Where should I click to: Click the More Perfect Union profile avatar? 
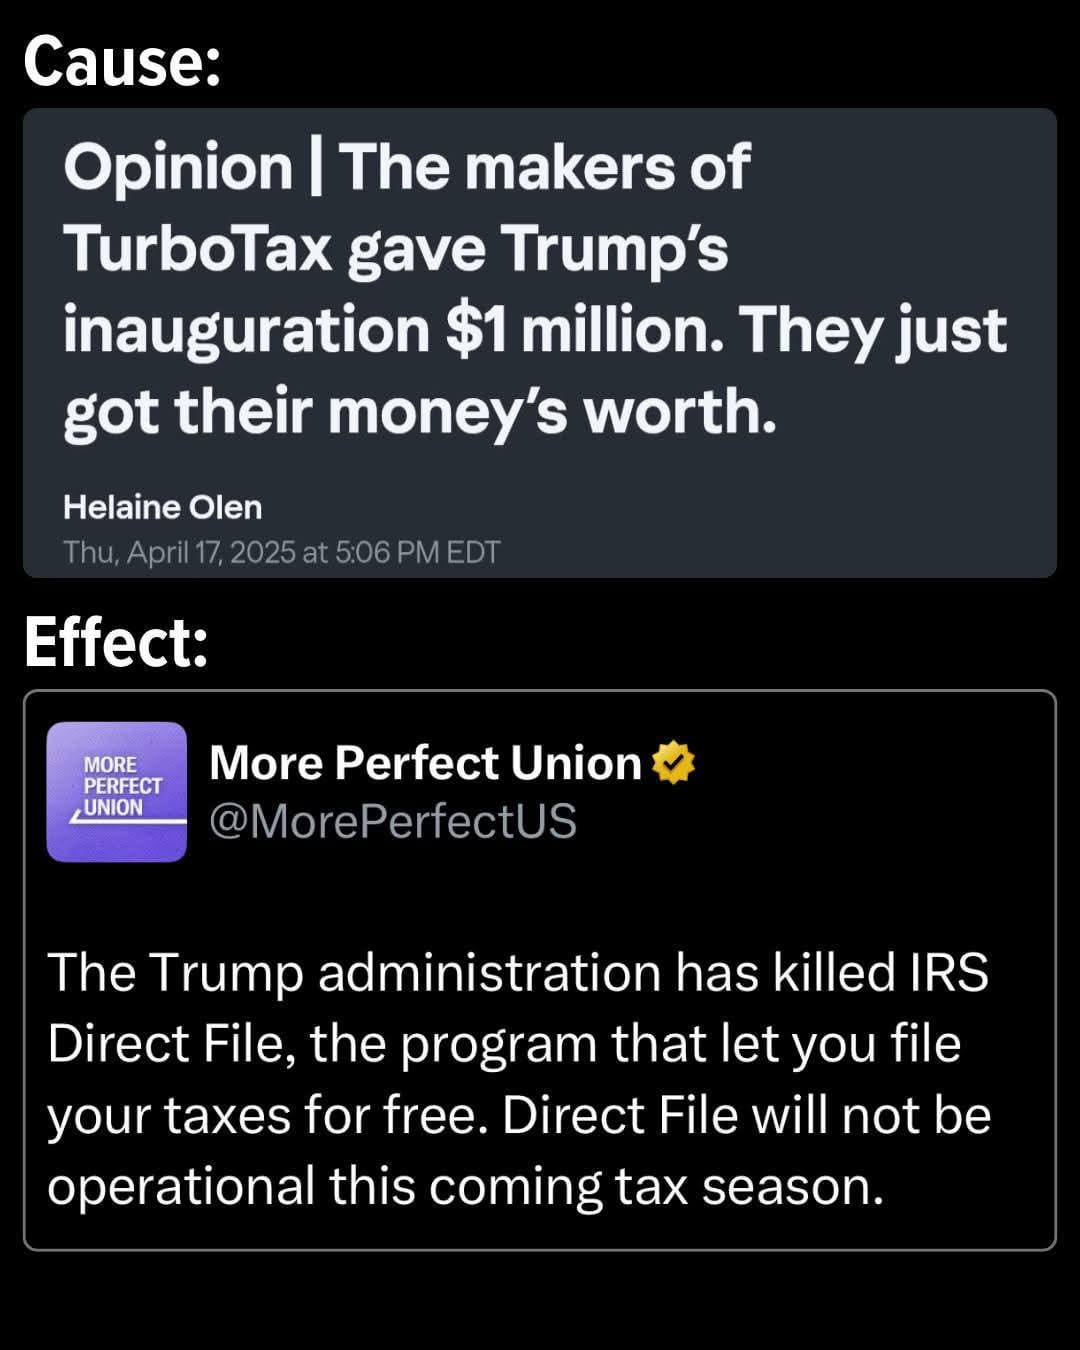click(116, 791)
